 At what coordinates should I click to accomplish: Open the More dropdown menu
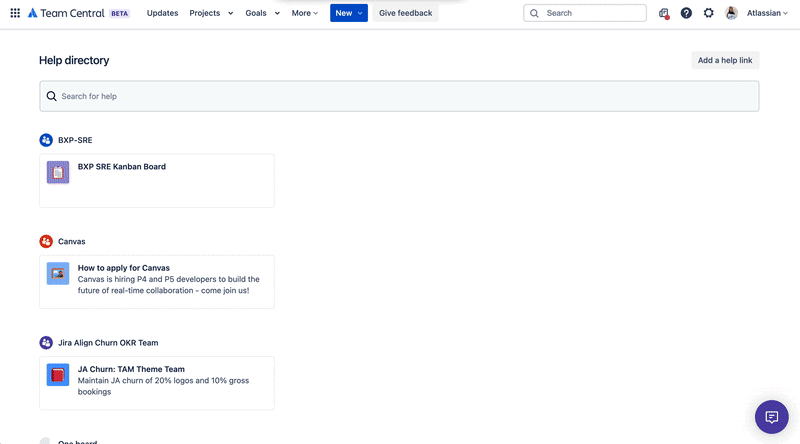[305, 13]
